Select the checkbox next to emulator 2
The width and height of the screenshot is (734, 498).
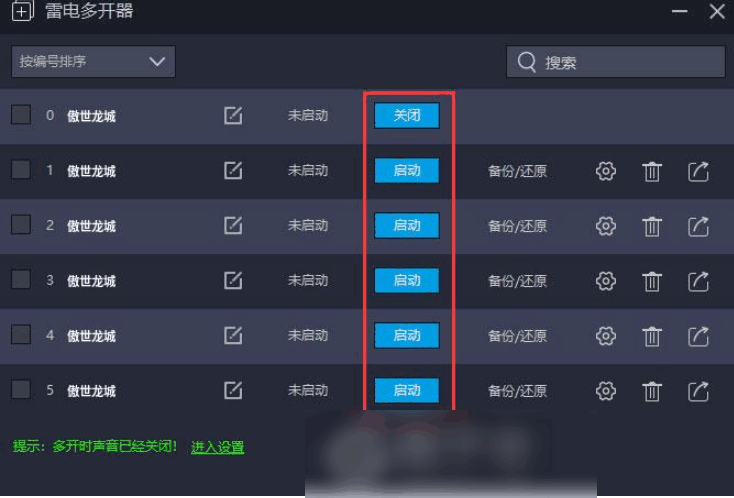(21, 224)
